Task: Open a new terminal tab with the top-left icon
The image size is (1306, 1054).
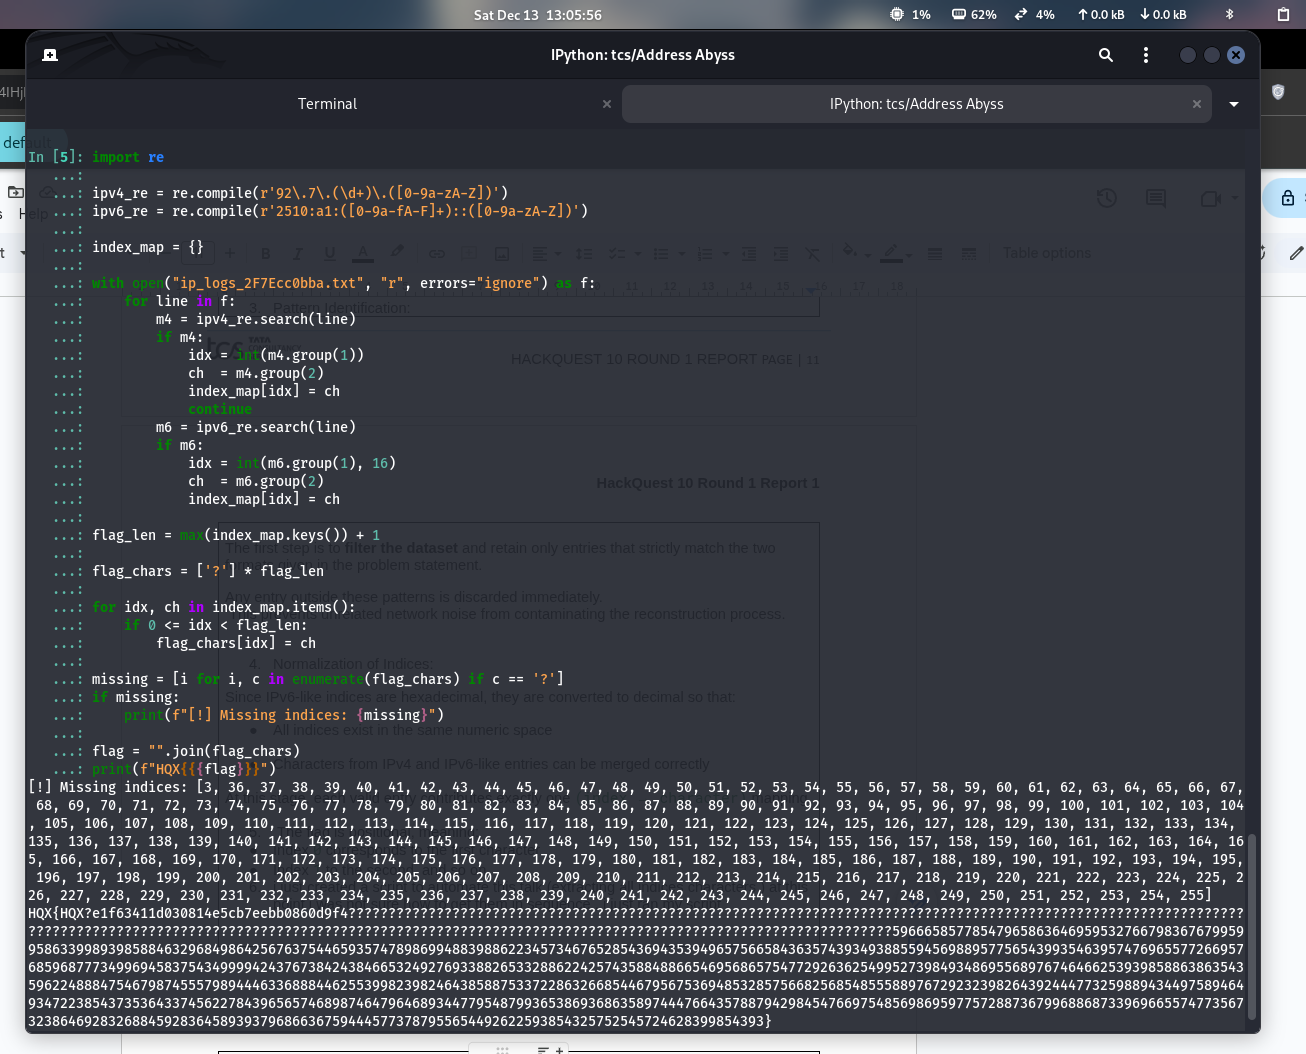Action: [x=50, y=55]
